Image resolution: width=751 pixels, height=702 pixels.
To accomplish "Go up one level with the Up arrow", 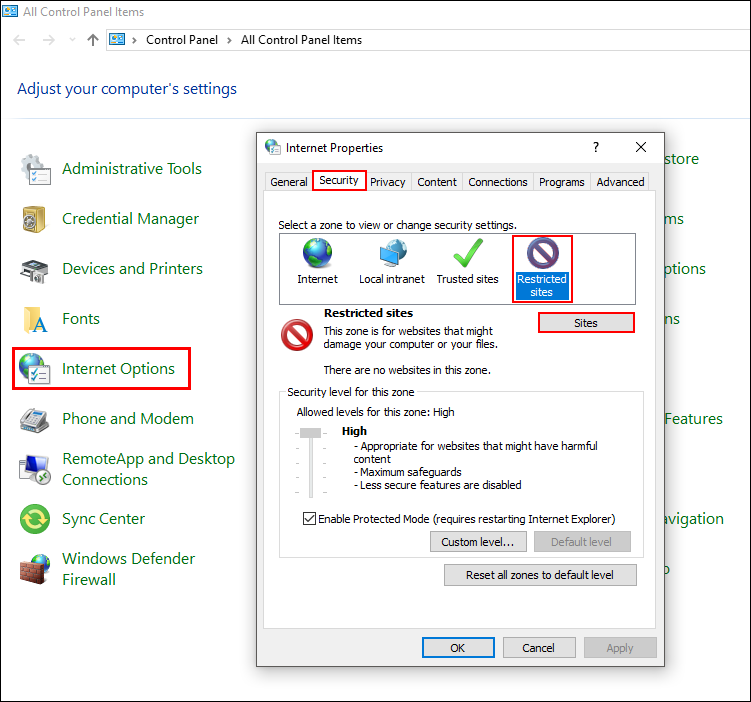I will 93,40.
